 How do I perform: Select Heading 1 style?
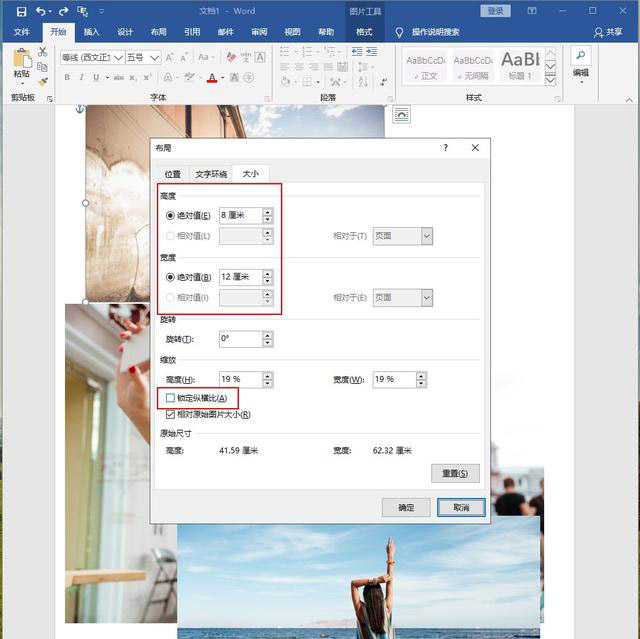click(x=520, y=67)
